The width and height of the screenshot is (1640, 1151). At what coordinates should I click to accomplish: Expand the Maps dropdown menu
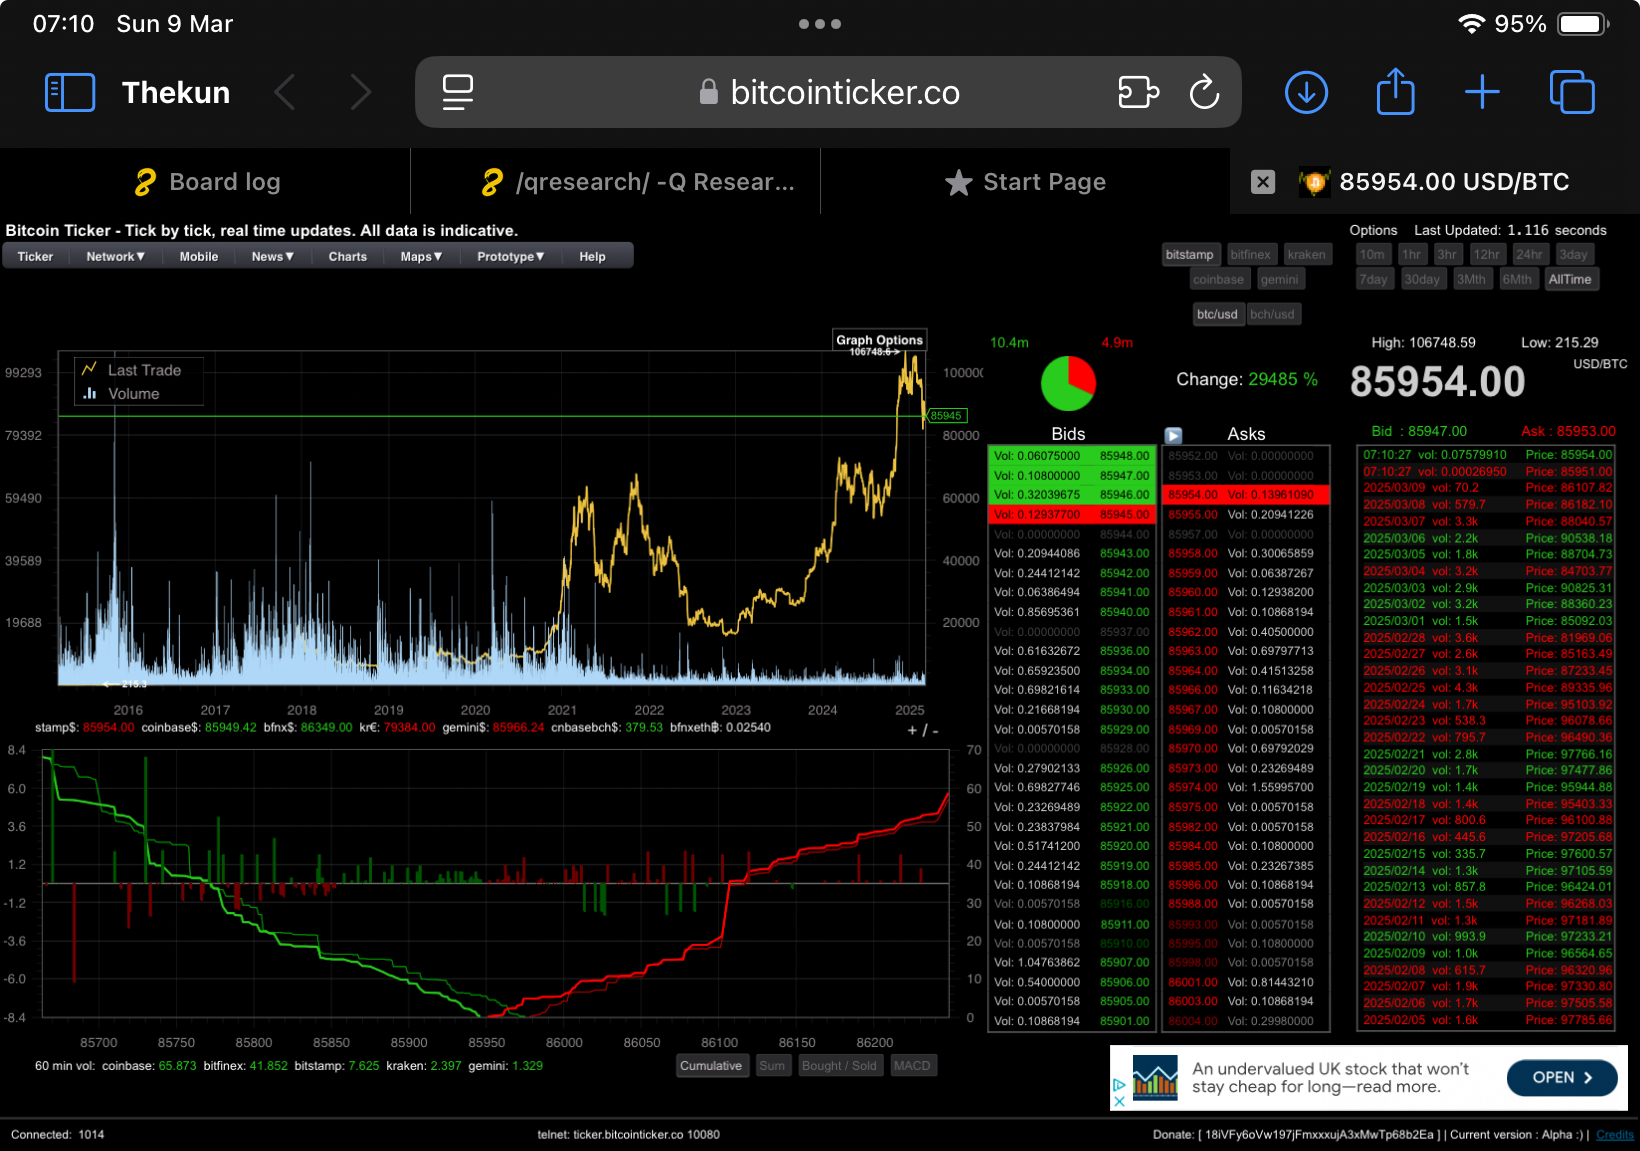[421, 257]
